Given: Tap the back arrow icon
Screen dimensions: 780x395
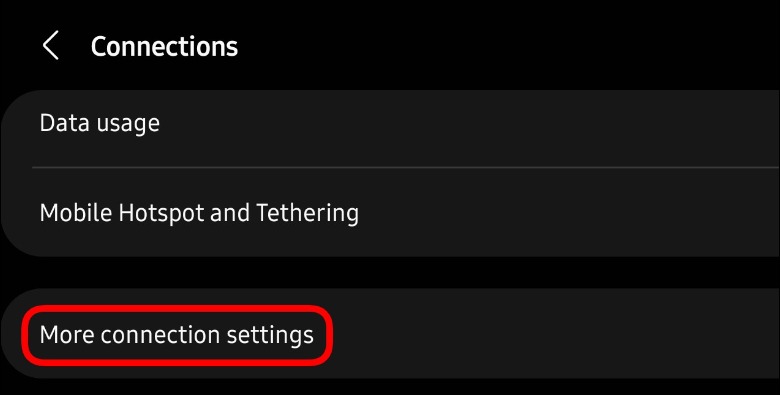Looking at the screenshot, I should [x=50, y=45].
